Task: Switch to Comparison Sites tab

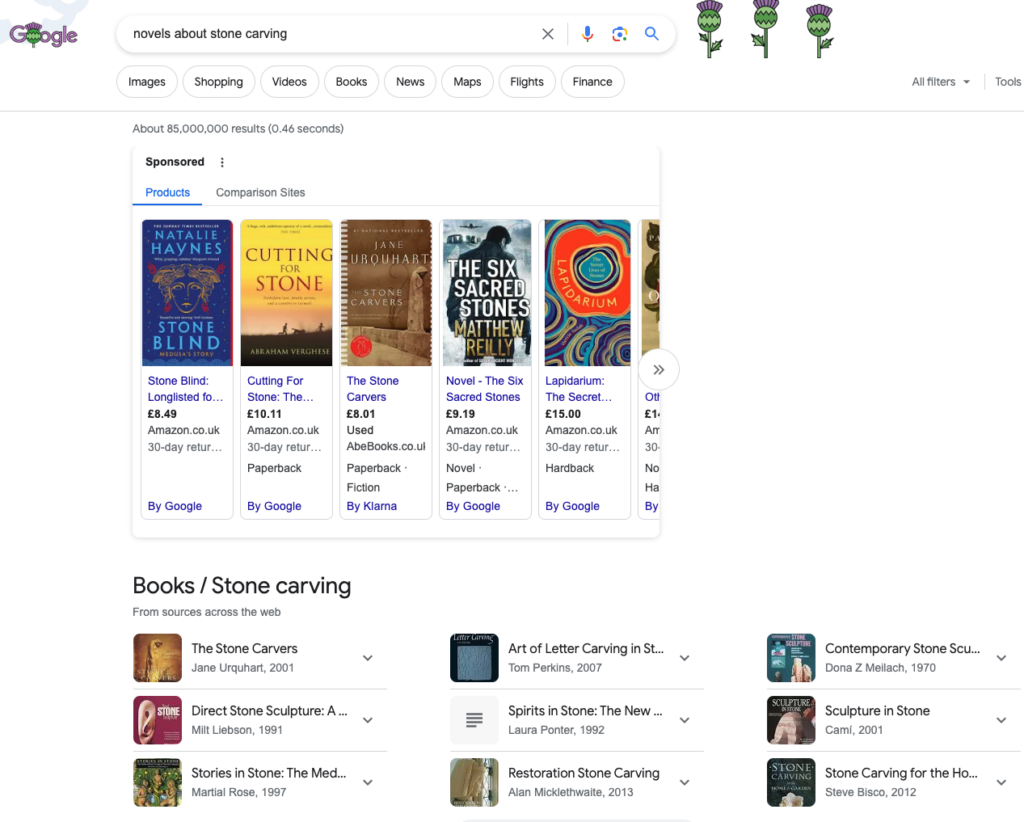Action: click(260, 192)
